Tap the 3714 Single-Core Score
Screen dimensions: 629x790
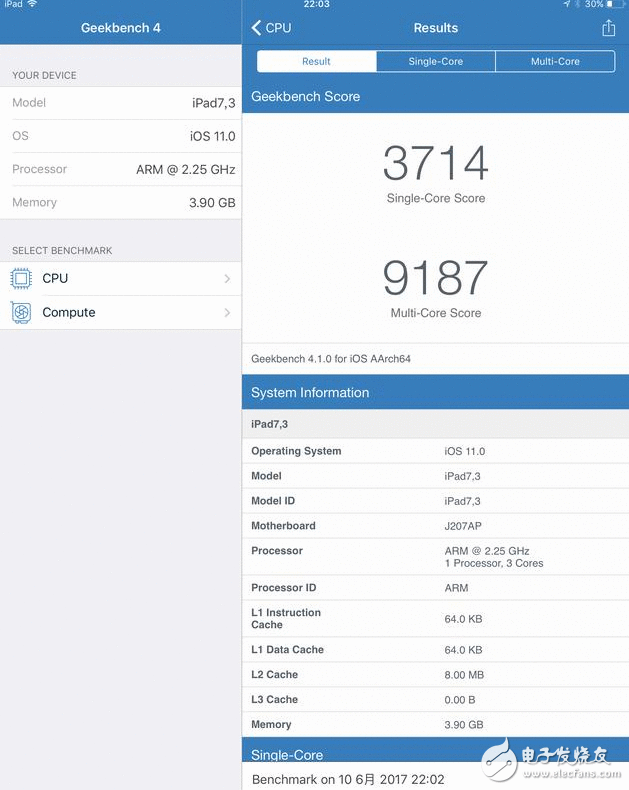435,164
